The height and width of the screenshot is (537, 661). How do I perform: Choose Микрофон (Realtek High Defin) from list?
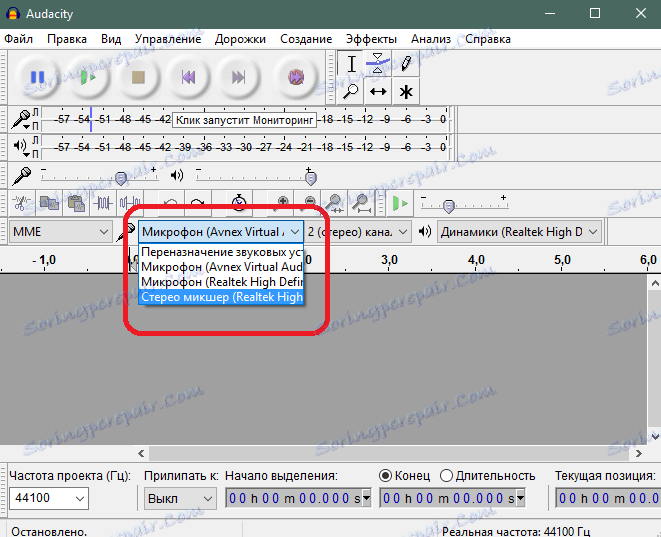click(221, 282)
